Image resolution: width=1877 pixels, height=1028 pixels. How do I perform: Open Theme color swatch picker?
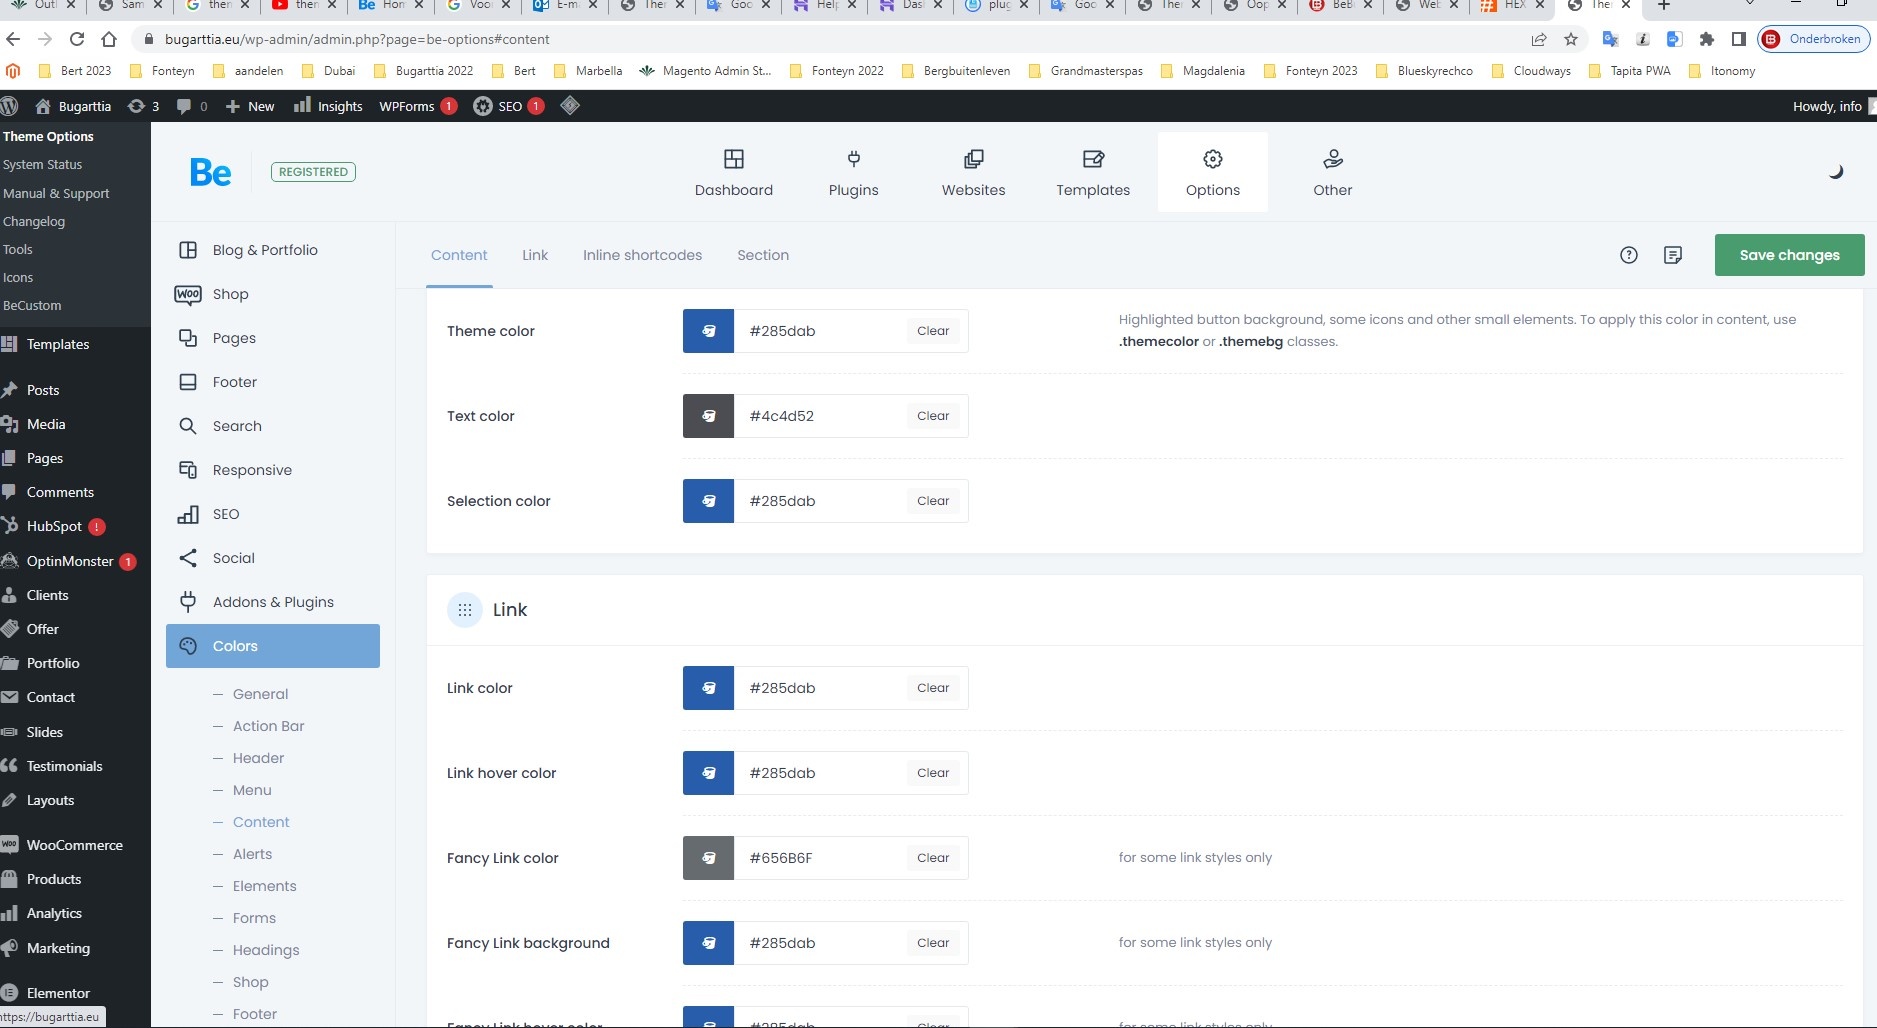pyautogui.click(x=708, y=331)
